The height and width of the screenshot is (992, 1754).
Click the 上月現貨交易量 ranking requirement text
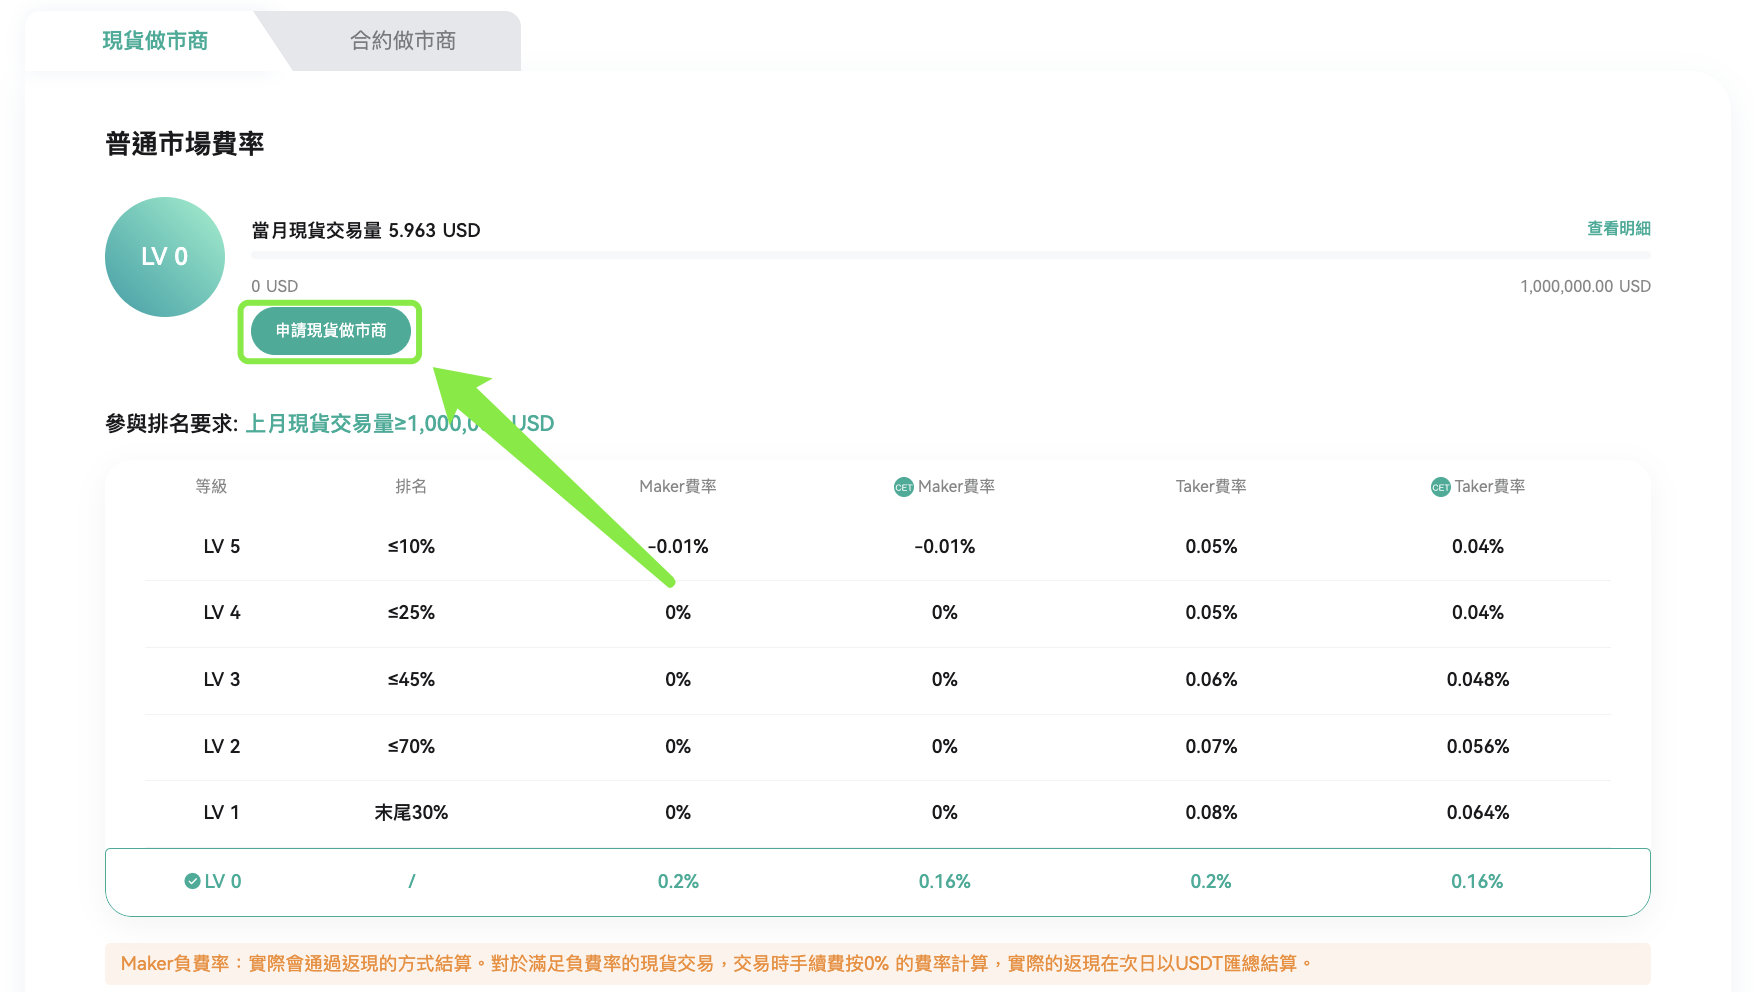pos(400,424)
